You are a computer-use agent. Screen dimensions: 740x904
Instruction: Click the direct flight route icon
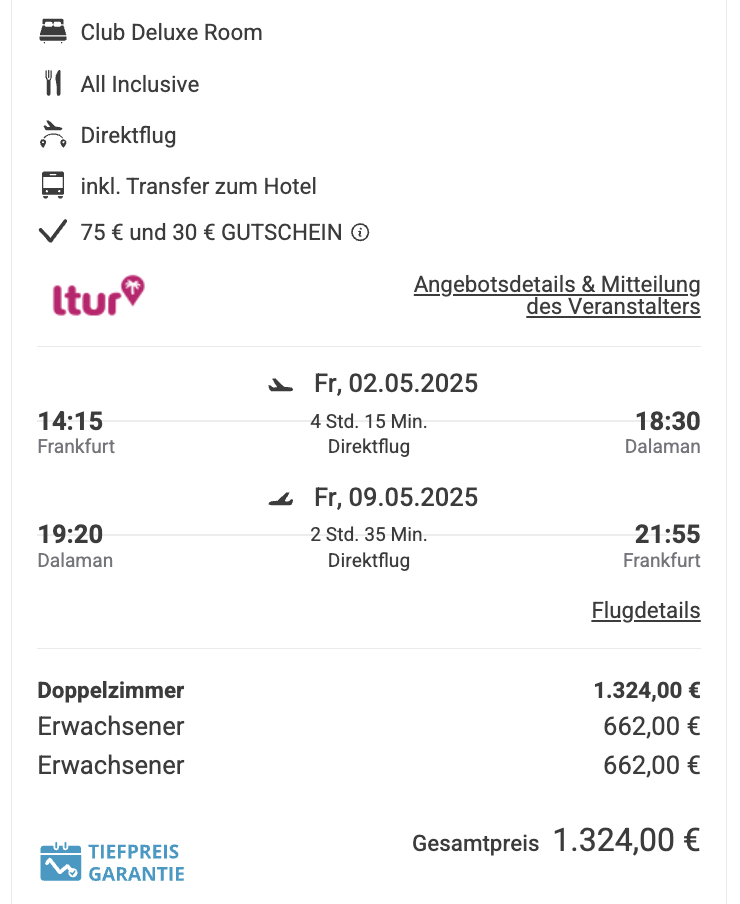coord(52,134)
